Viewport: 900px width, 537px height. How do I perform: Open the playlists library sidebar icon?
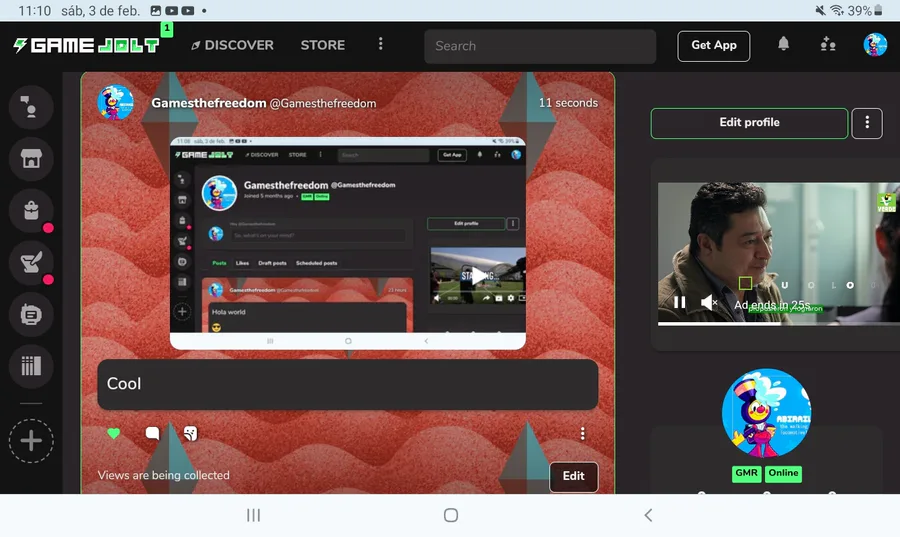pyautogui.click(x=31, y=366)
